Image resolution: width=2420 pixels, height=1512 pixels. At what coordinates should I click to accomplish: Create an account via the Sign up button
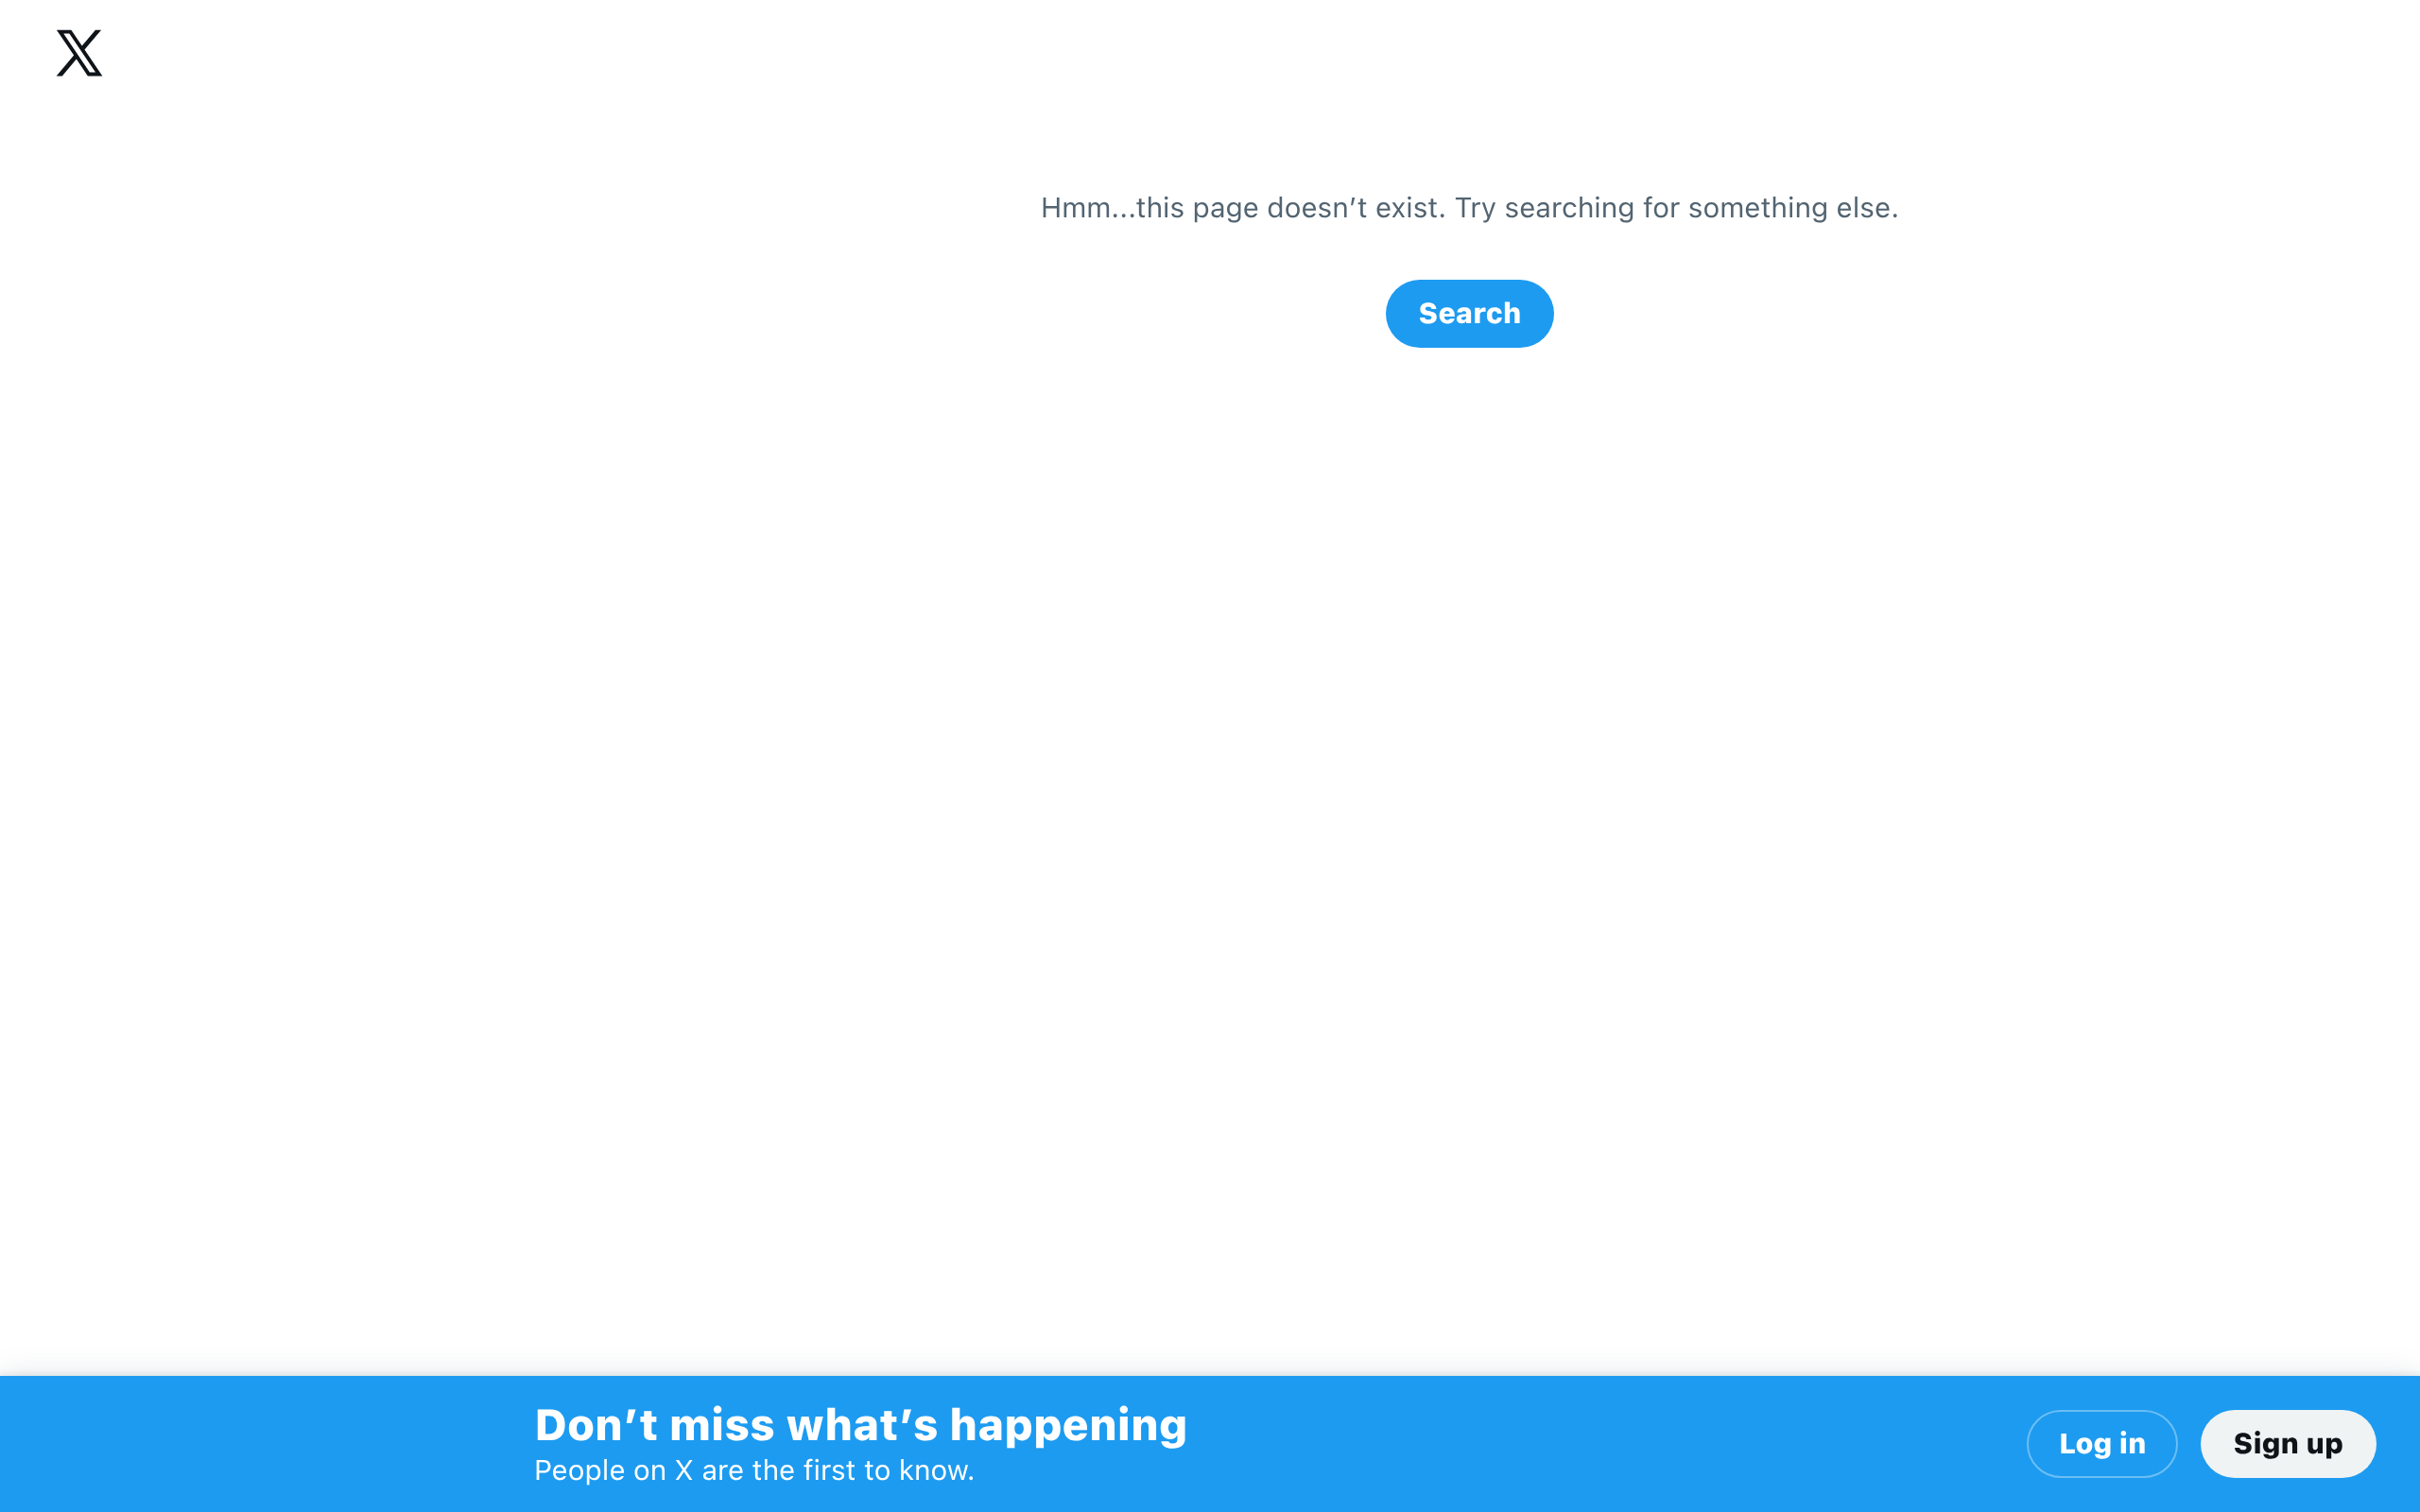pyautogui.click(x=2287, y=1443)
